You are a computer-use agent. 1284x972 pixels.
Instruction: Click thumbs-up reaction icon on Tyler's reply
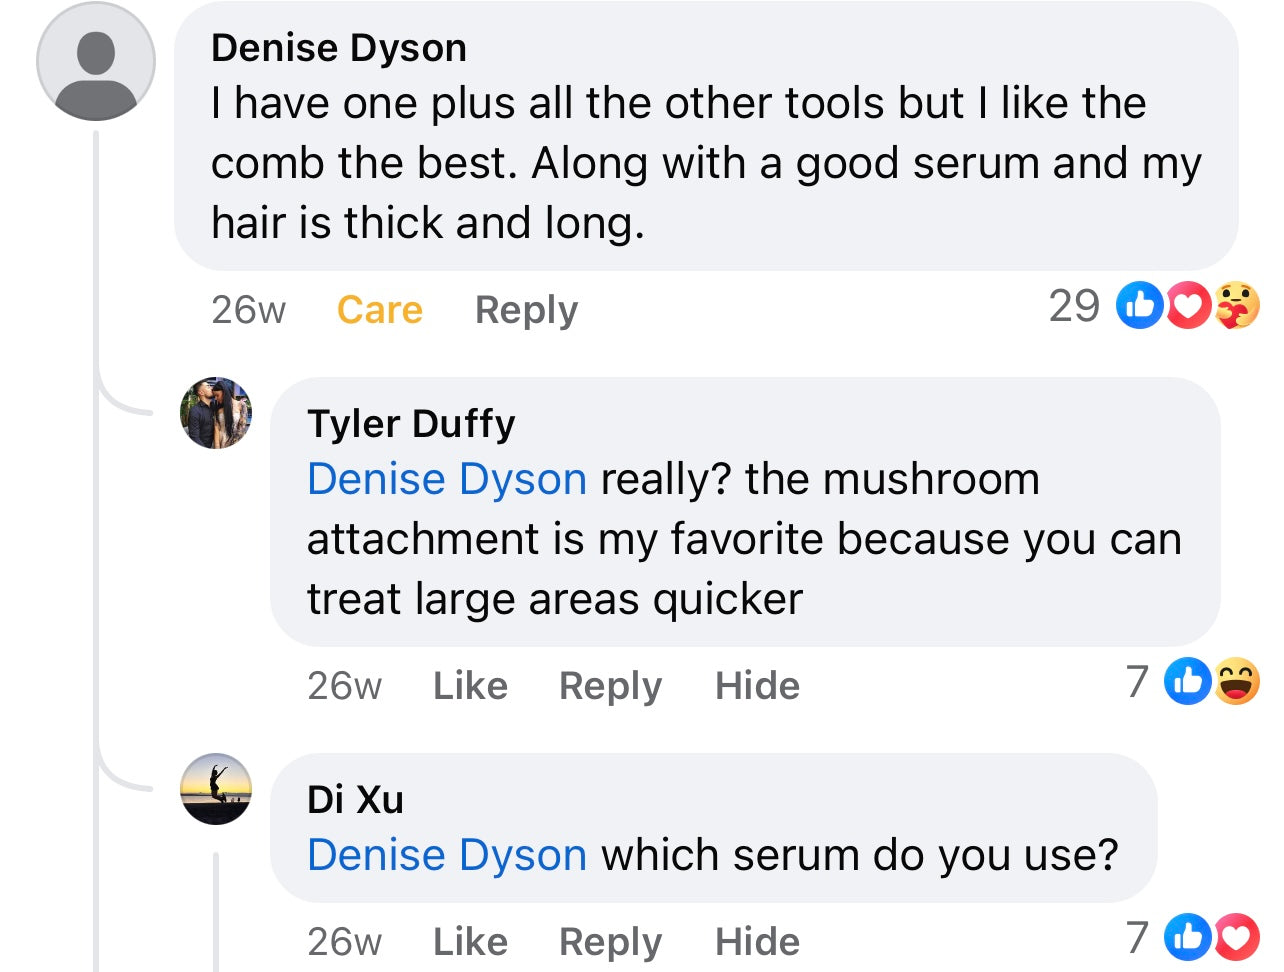coord(1188,682)
